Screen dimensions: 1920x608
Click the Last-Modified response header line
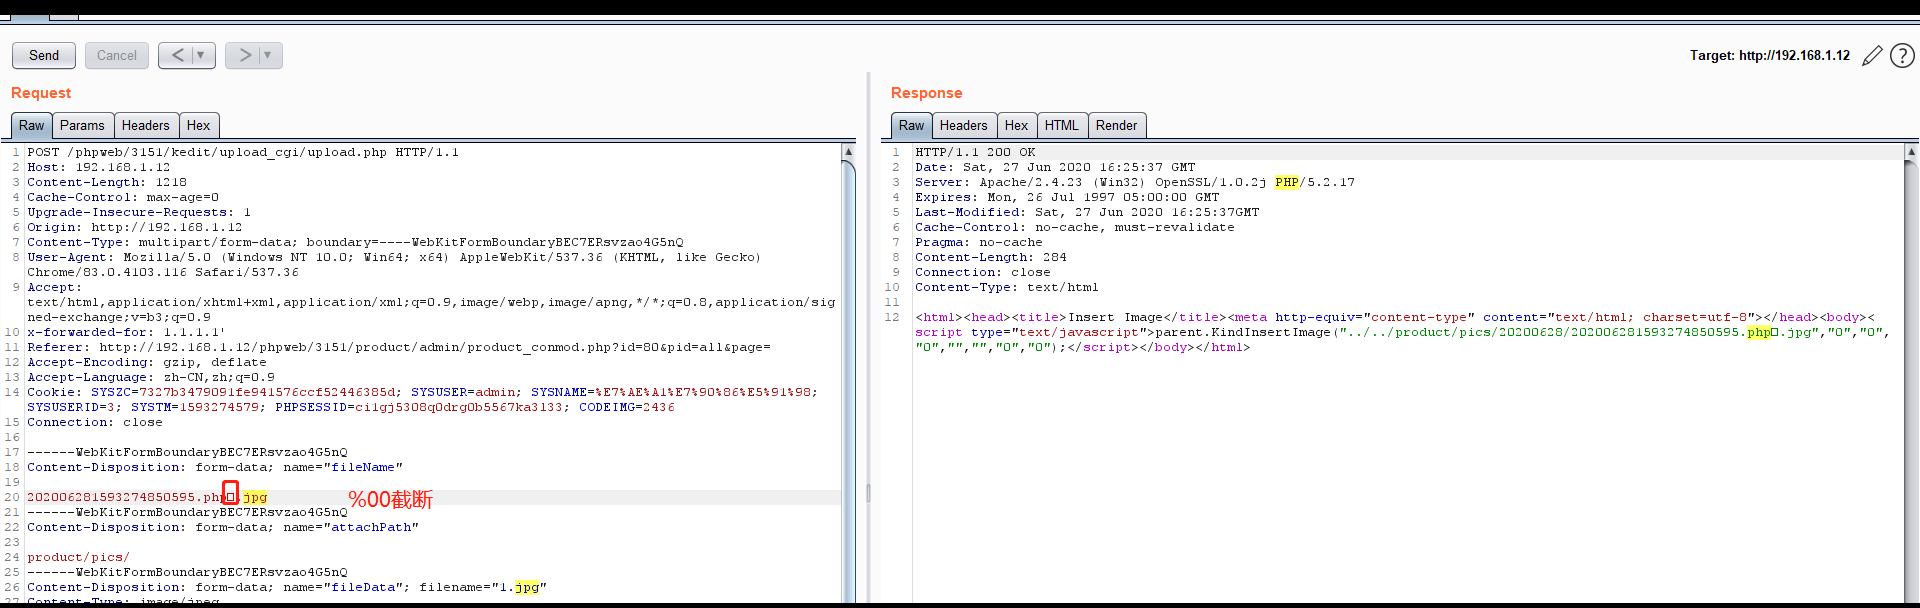pos(1087,212)
